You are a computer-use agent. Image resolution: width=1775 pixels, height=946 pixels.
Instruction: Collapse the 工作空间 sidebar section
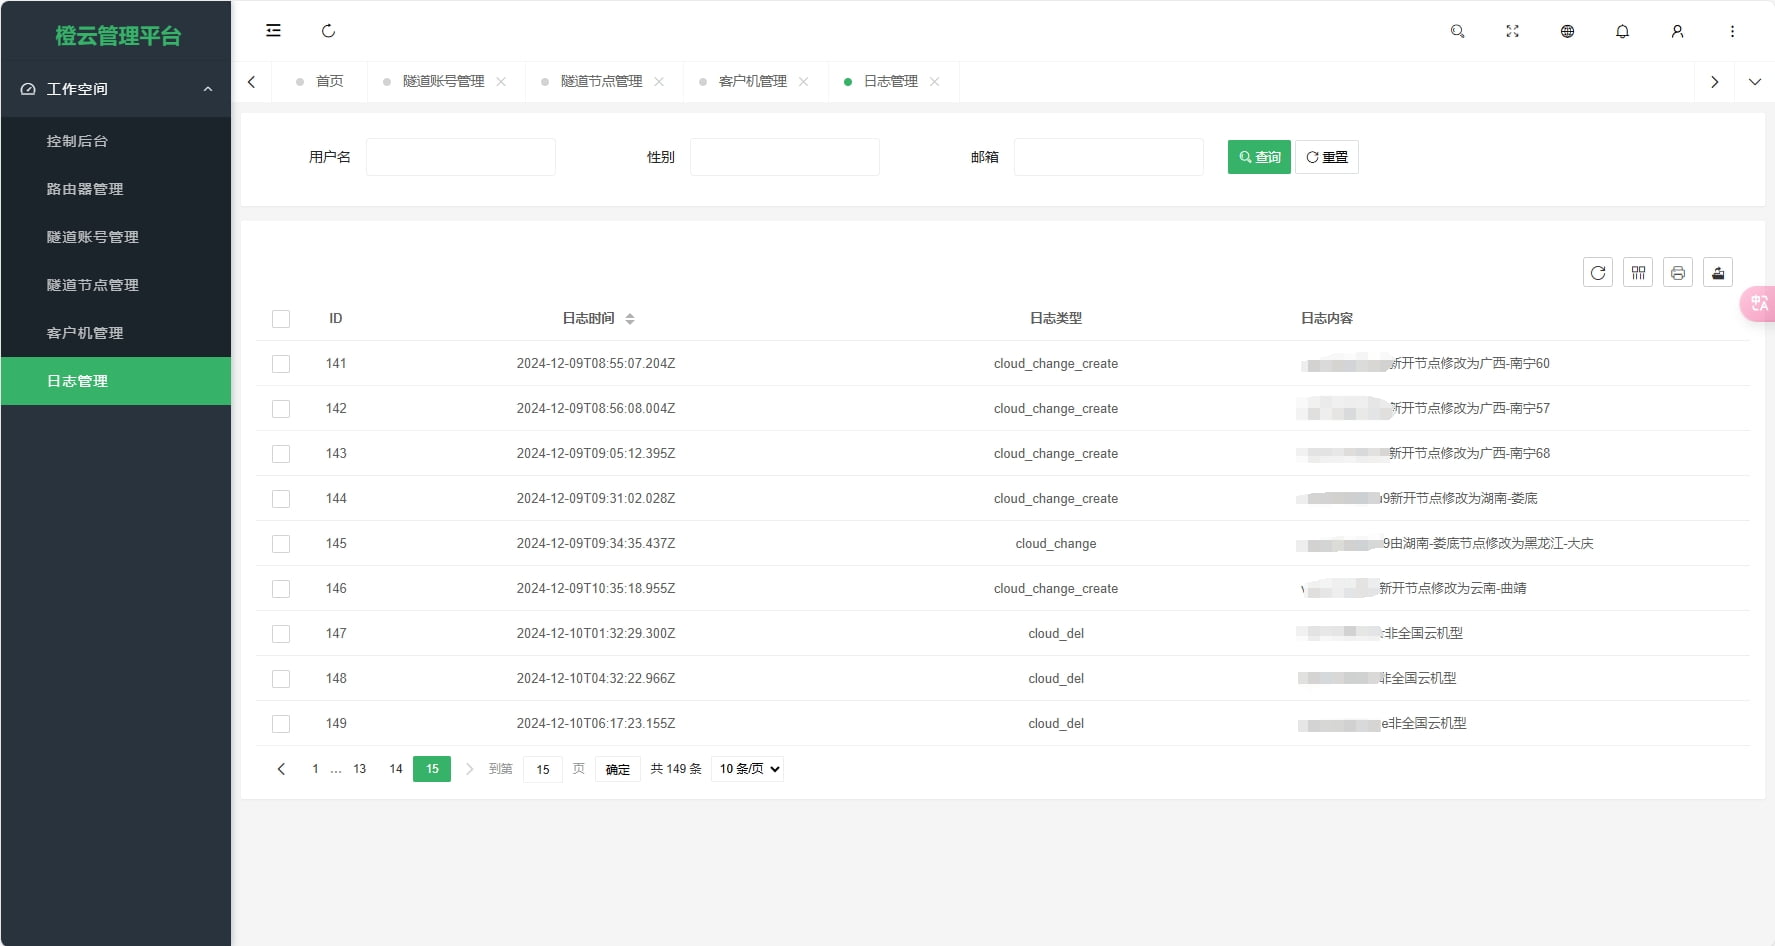pos(208,89)
